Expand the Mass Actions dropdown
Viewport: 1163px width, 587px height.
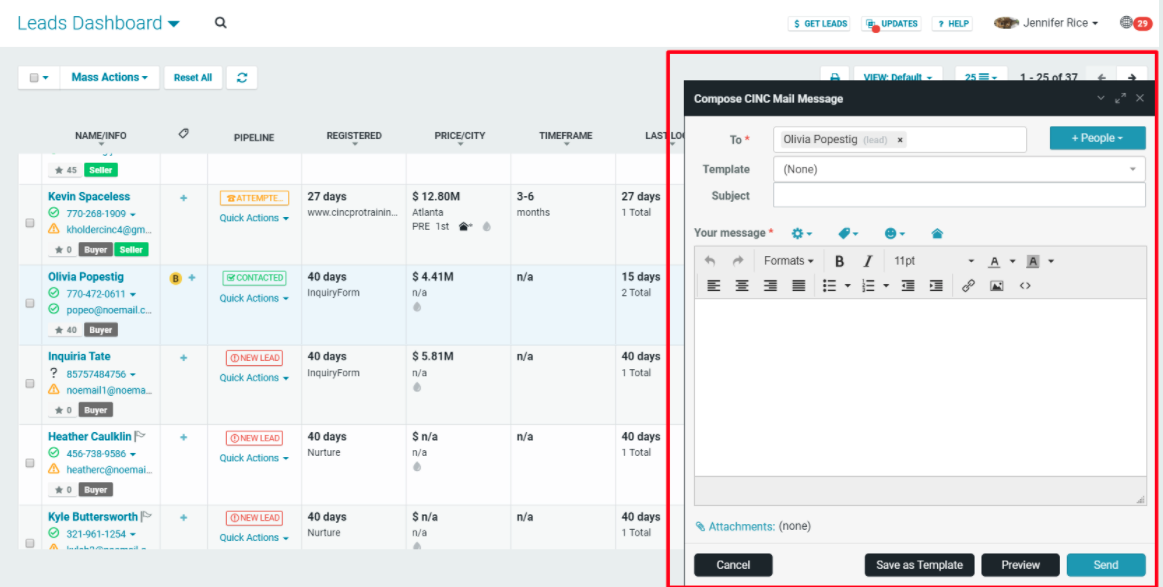pyautogui.click(x=109, y=77)
